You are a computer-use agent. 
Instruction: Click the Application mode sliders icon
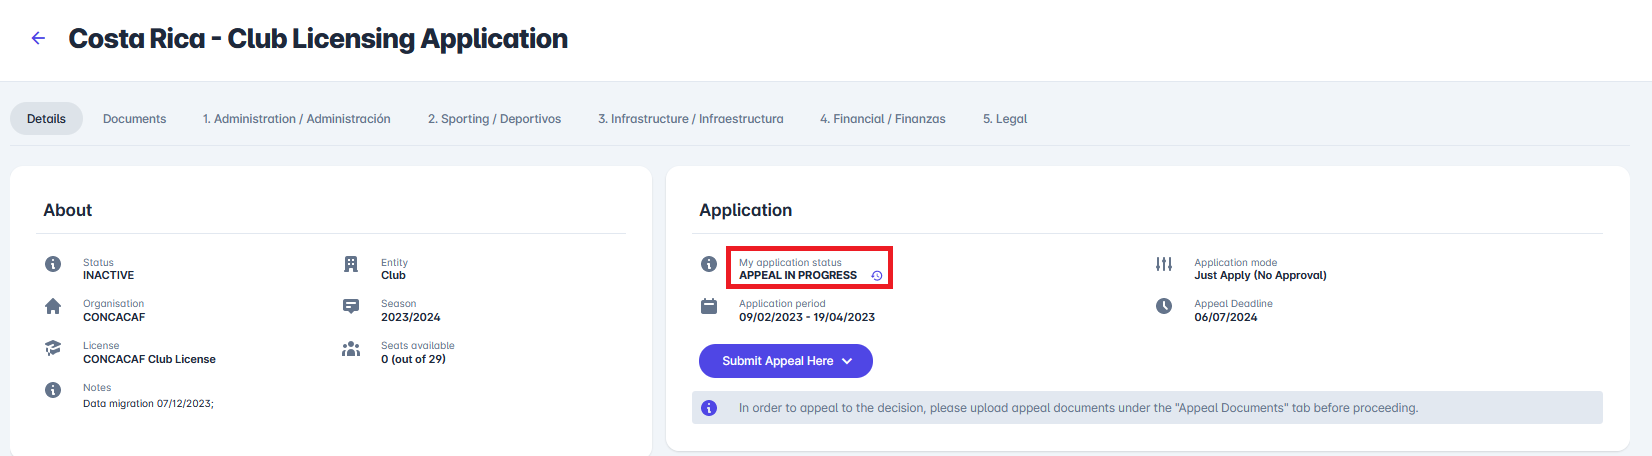[x=1164, y=264]
